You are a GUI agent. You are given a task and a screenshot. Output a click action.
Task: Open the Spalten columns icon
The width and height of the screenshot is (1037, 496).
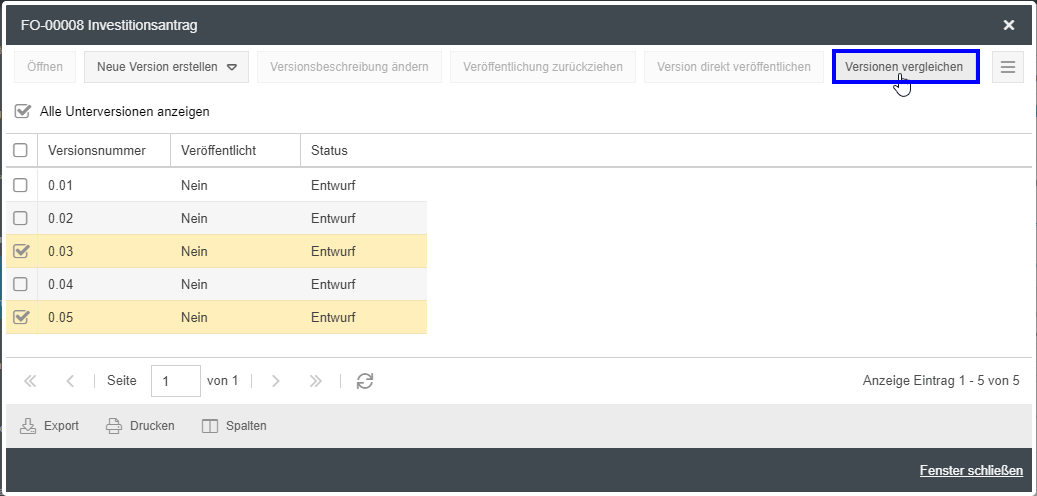(210, 426)
